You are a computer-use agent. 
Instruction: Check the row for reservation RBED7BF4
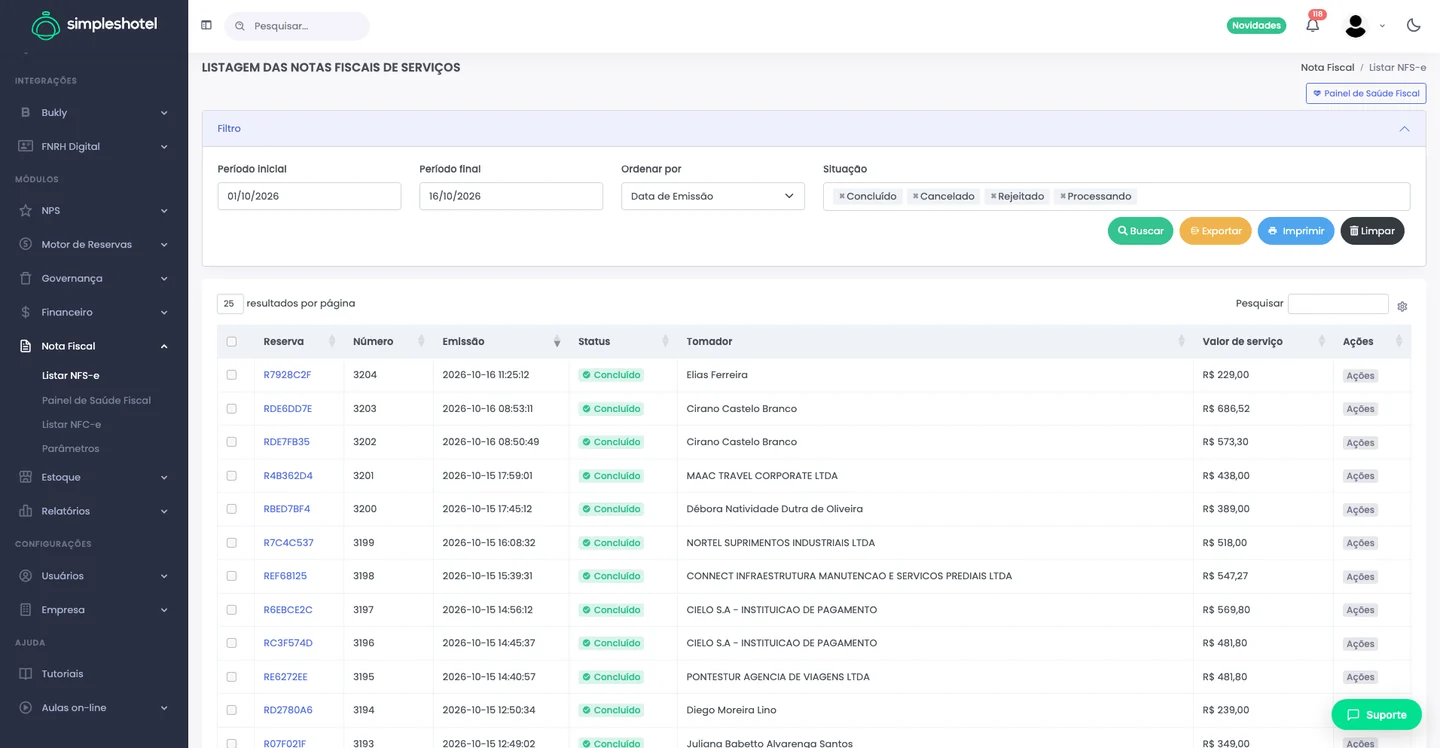232,509
